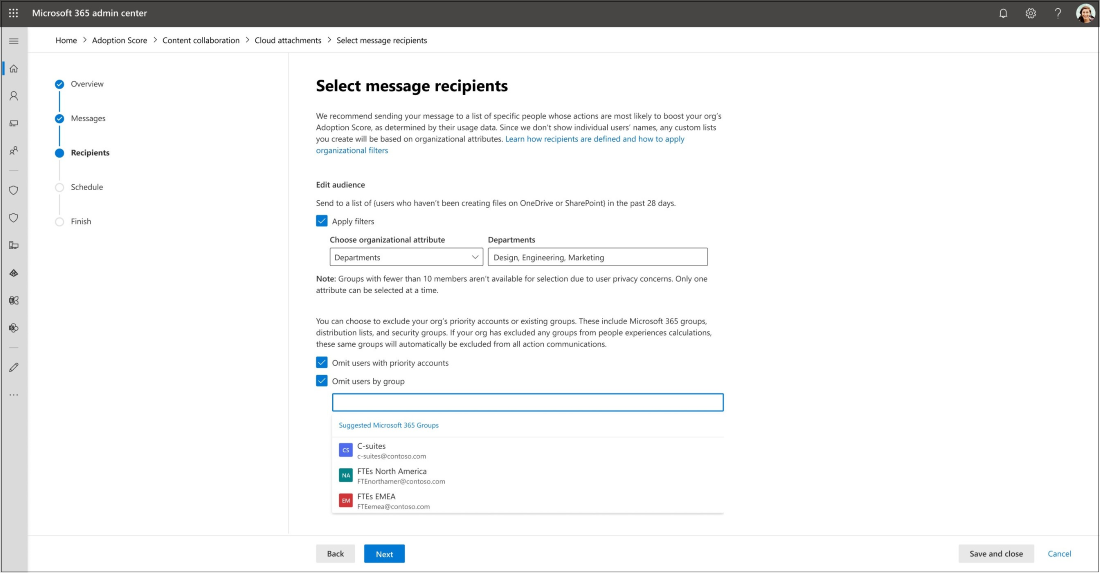Uncheck the Apply filters checkbox
This screenshot has width=1100, height=573.
click(x=322, y=221)
